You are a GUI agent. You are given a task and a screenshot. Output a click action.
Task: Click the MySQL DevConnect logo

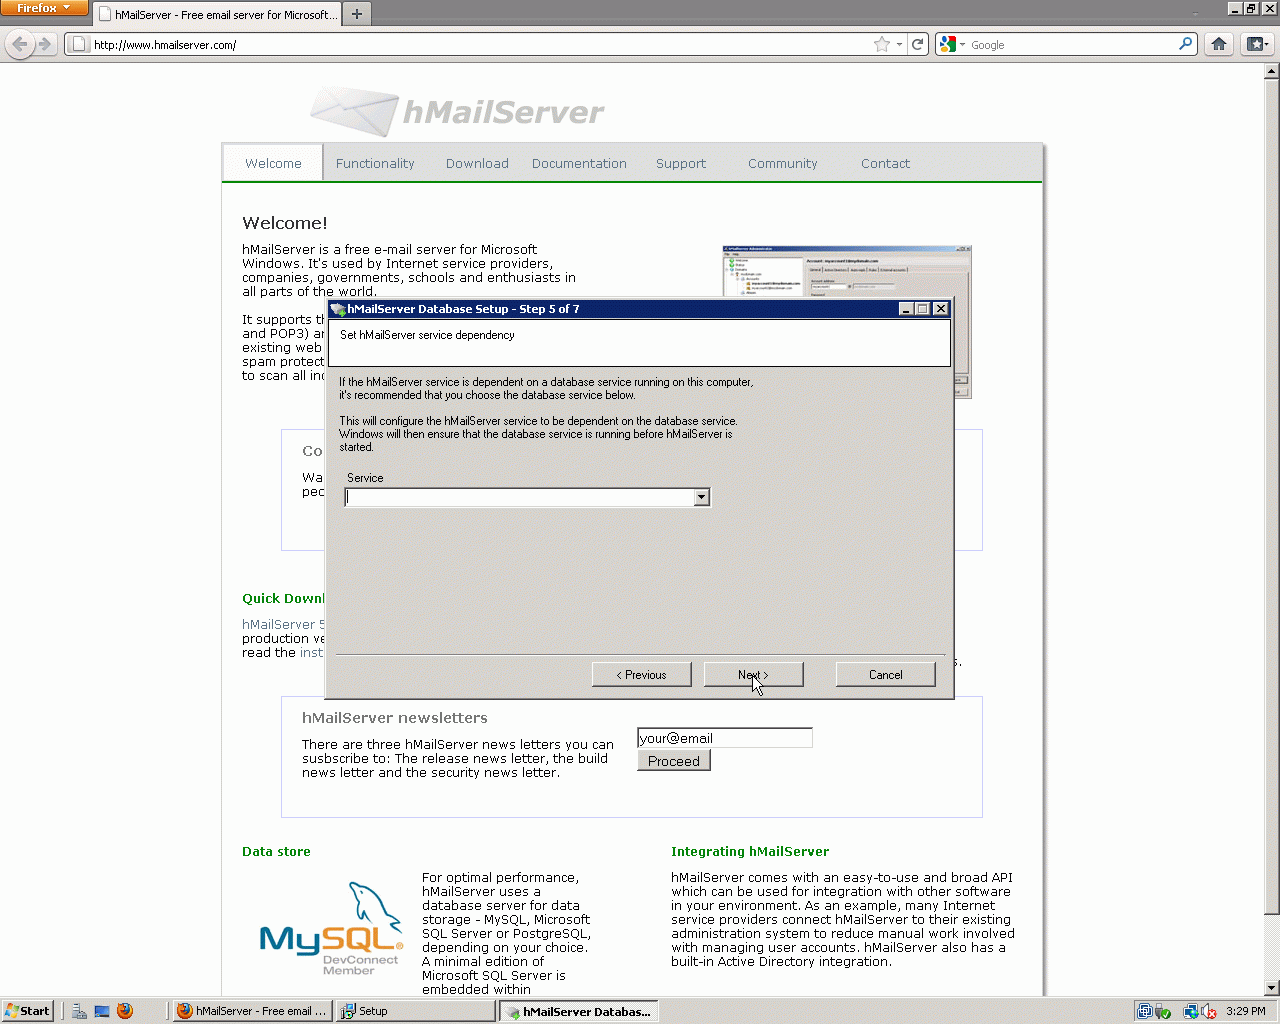coord(332,929)
